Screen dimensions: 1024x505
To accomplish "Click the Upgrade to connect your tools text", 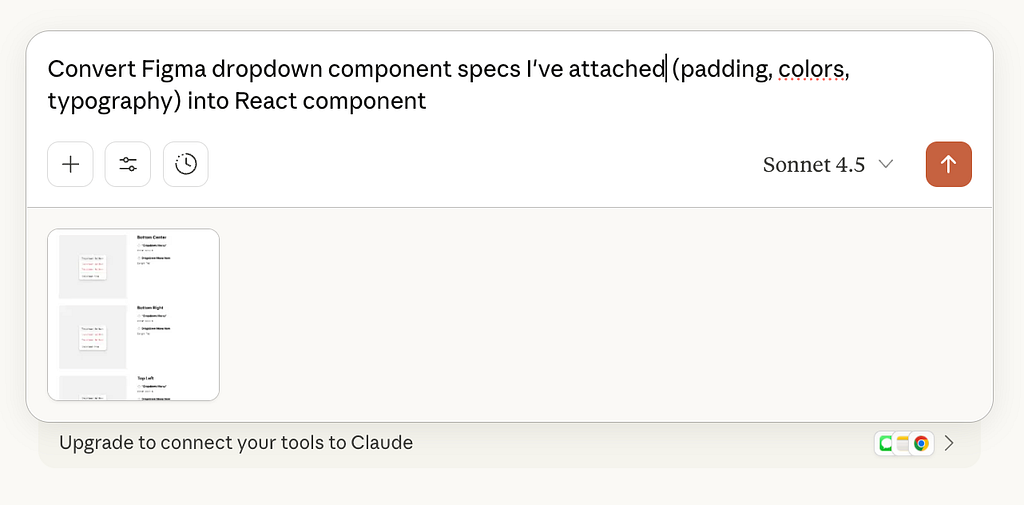I will coord(236,443).
